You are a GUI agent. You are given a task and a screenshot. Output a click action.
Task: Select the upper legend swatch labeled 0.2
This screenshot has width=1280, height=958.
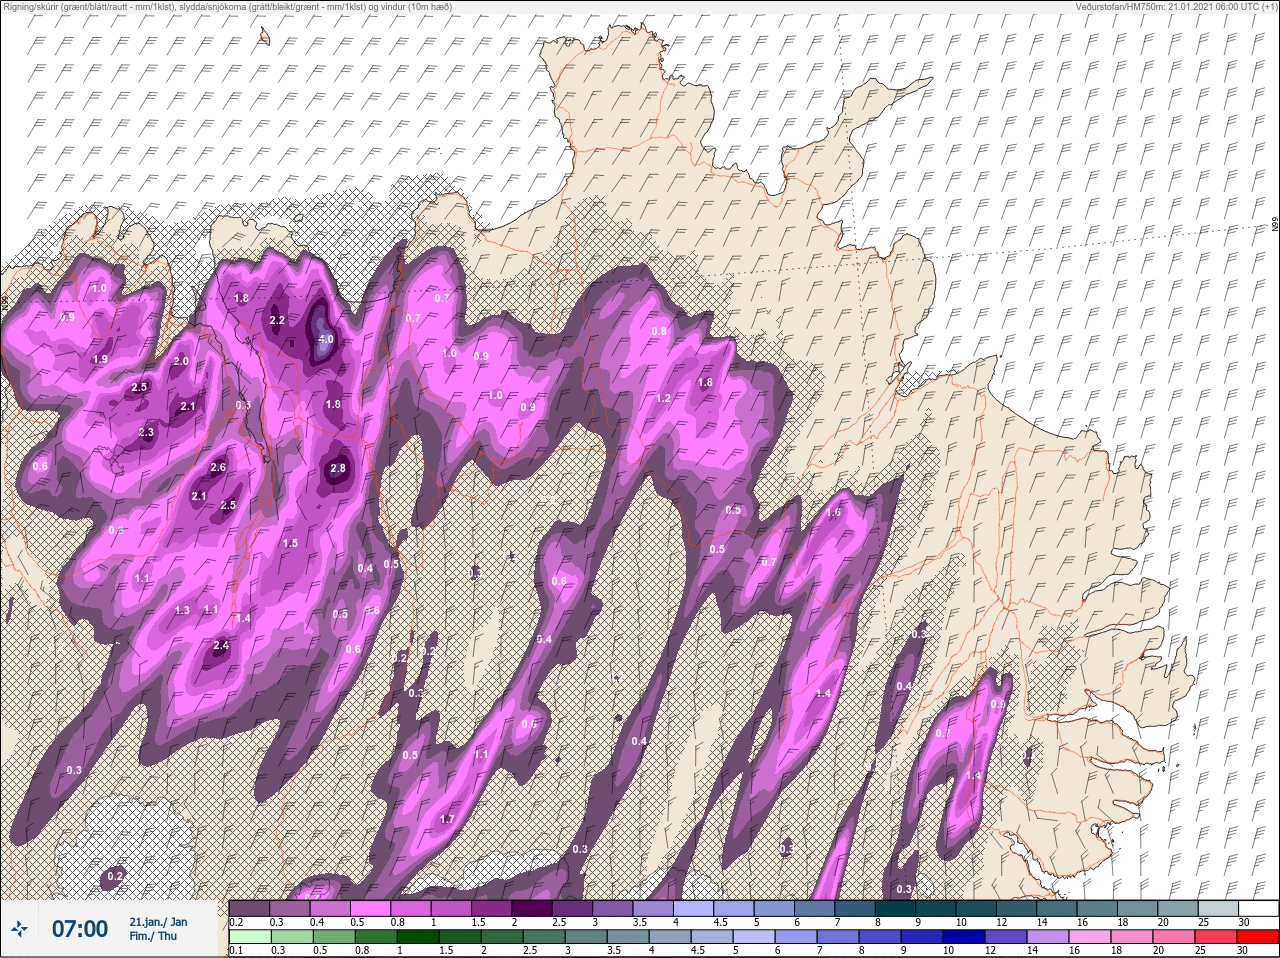click(249, 908)
